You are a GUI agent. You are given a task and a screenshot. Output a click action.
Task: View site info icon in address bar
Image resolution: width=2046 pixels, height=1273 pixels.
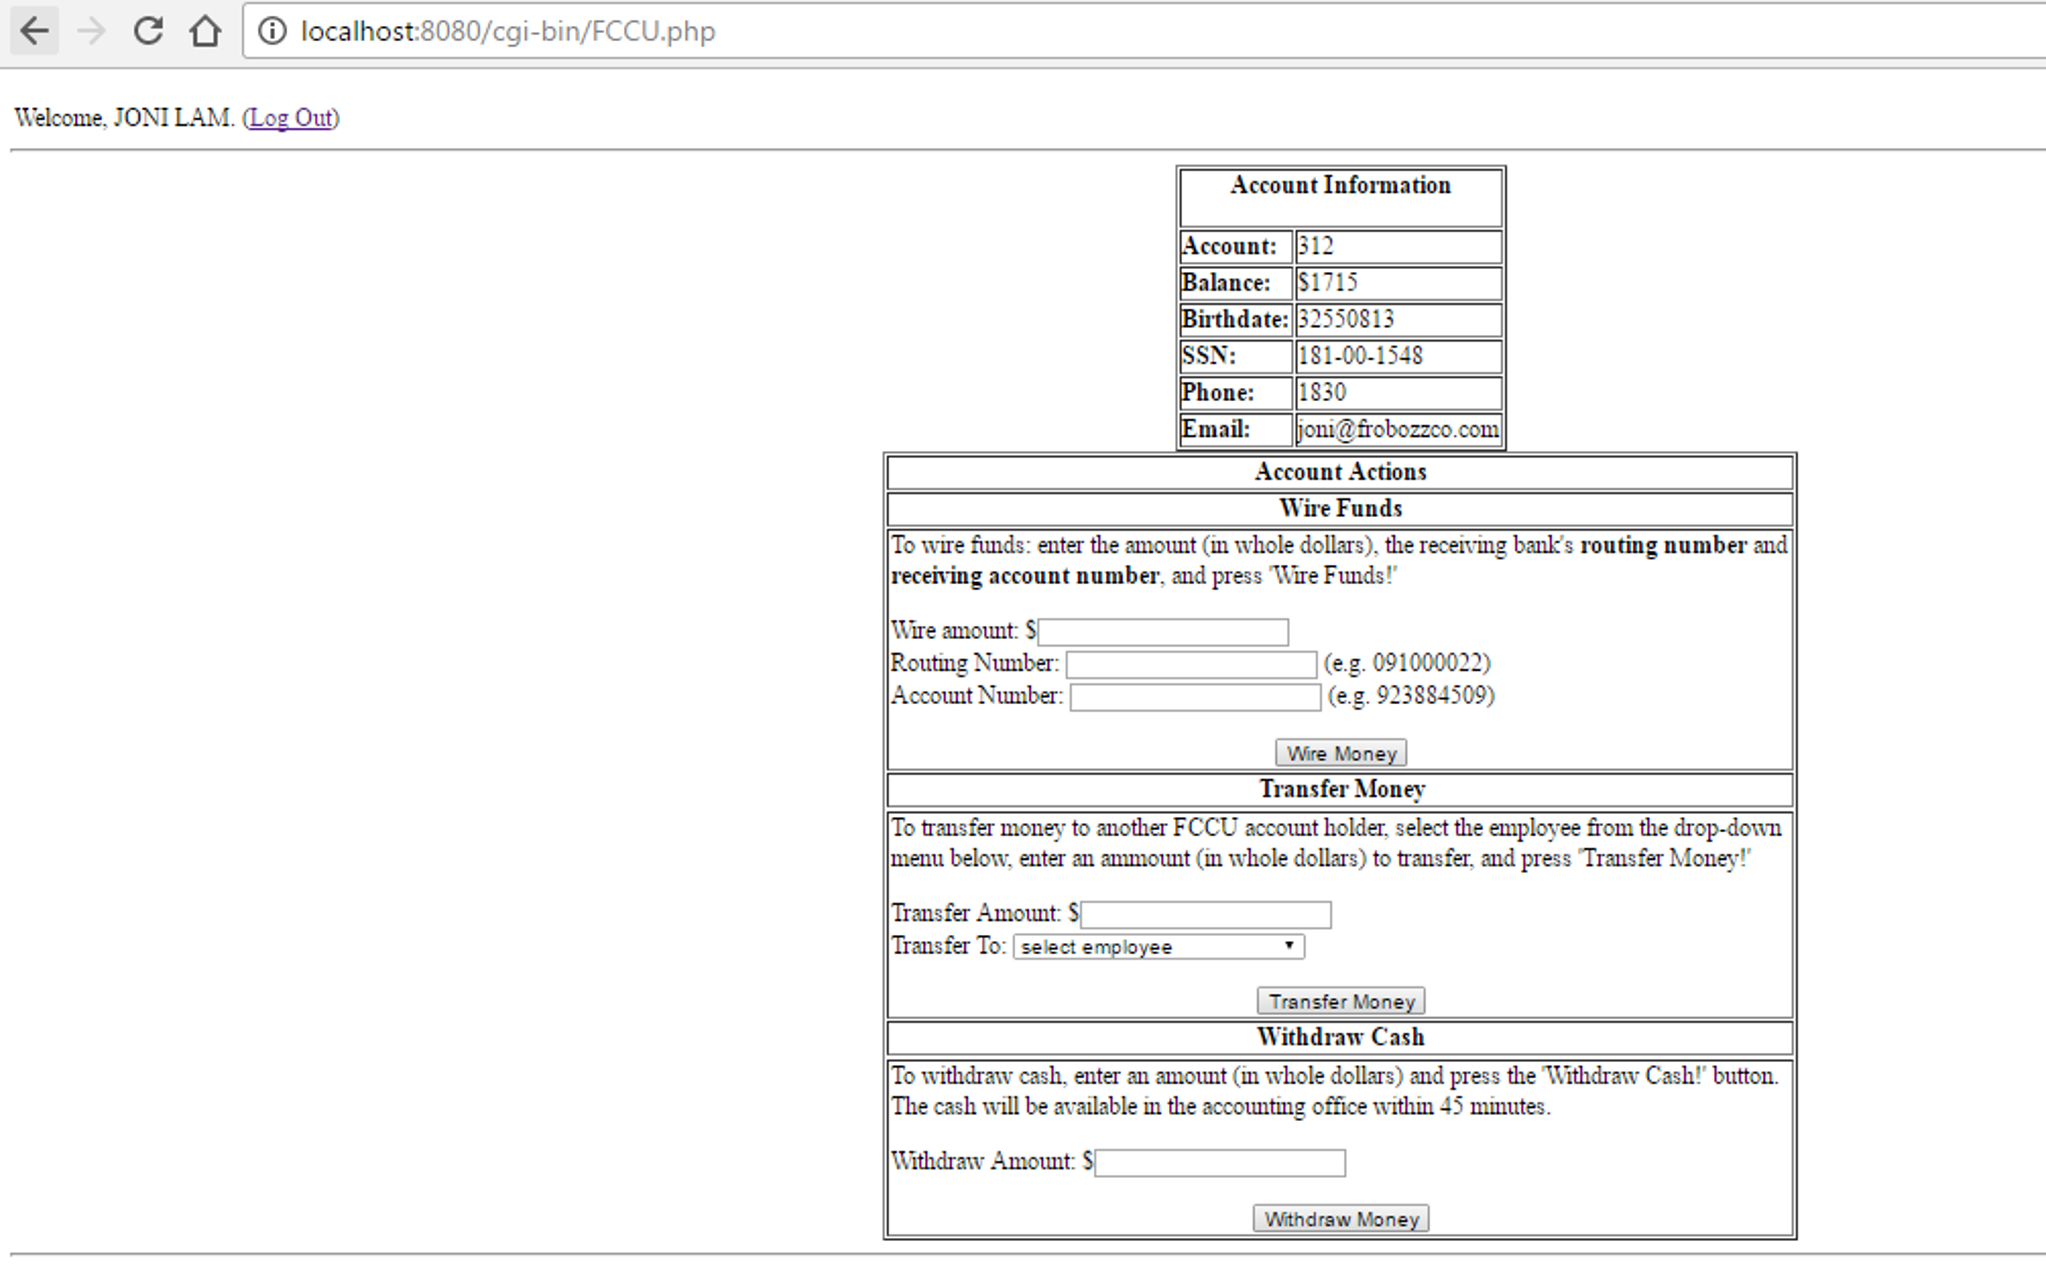[x=271, y=31]
